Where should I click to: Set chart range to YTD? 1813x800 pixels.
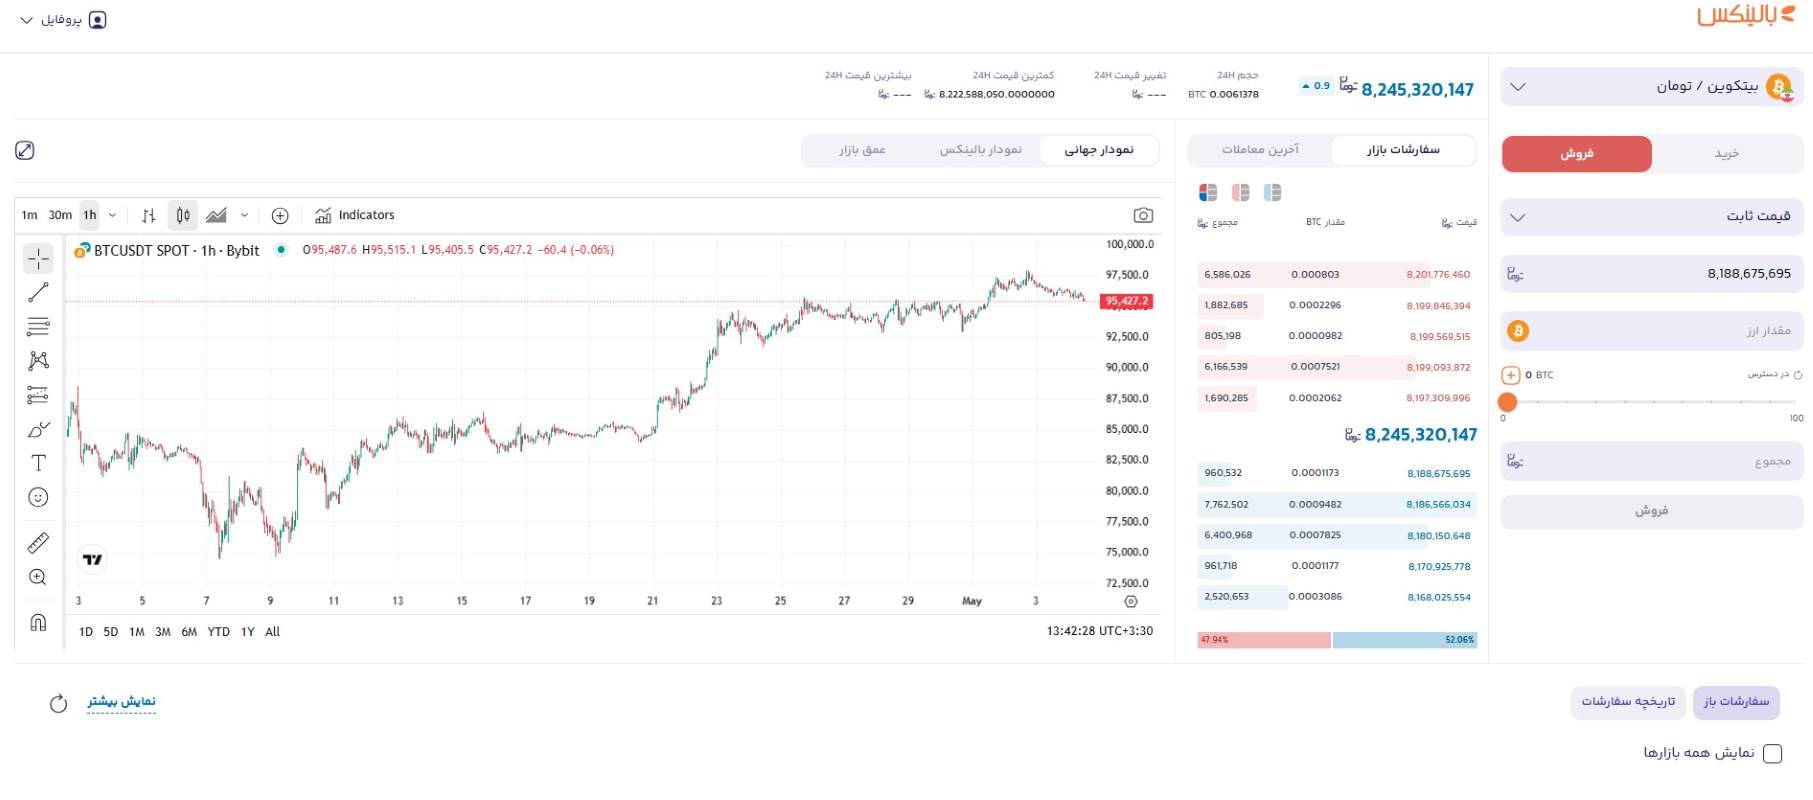pos(218,632)
